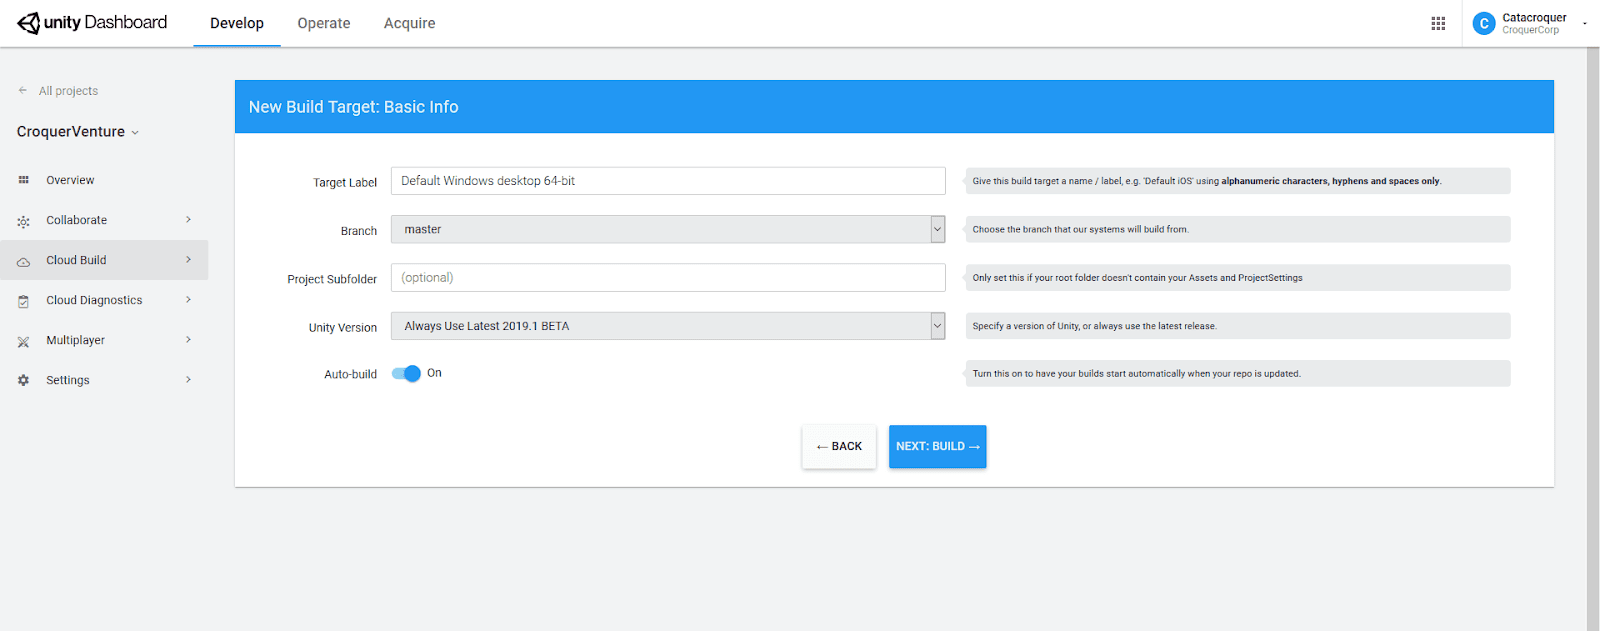The image size is (1600, 631).
Task: Click the Overview grid icon
Action: tap(23, 180)
